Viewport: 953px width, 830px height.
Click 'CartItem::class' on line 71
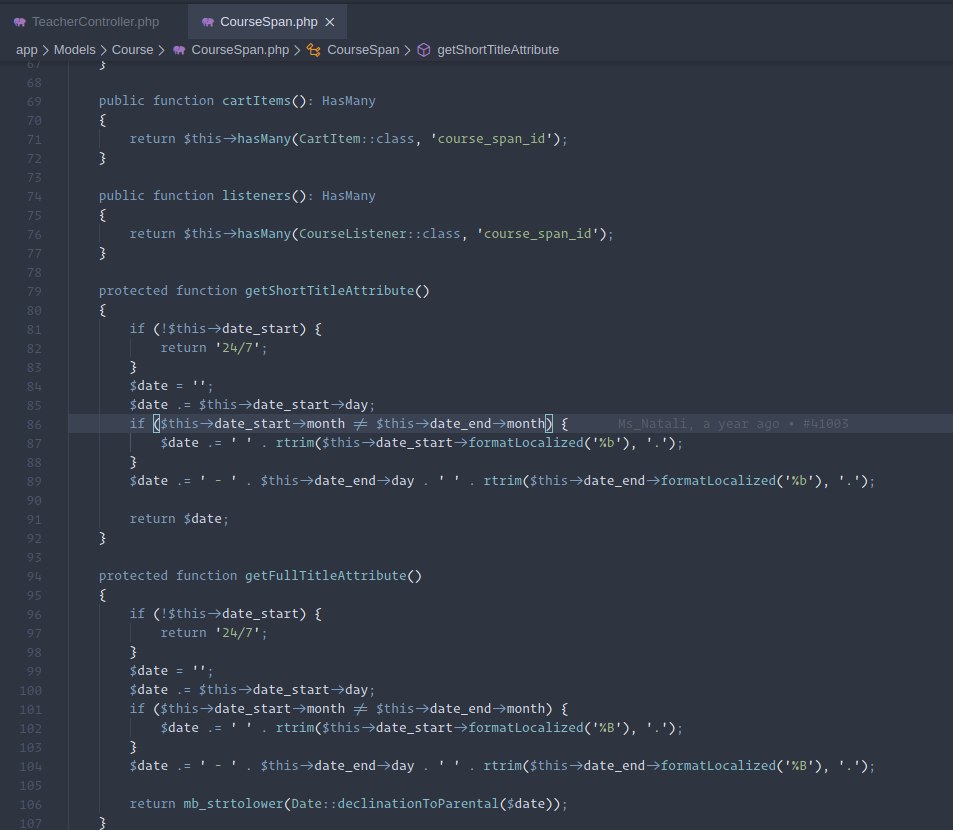(356, 139)
